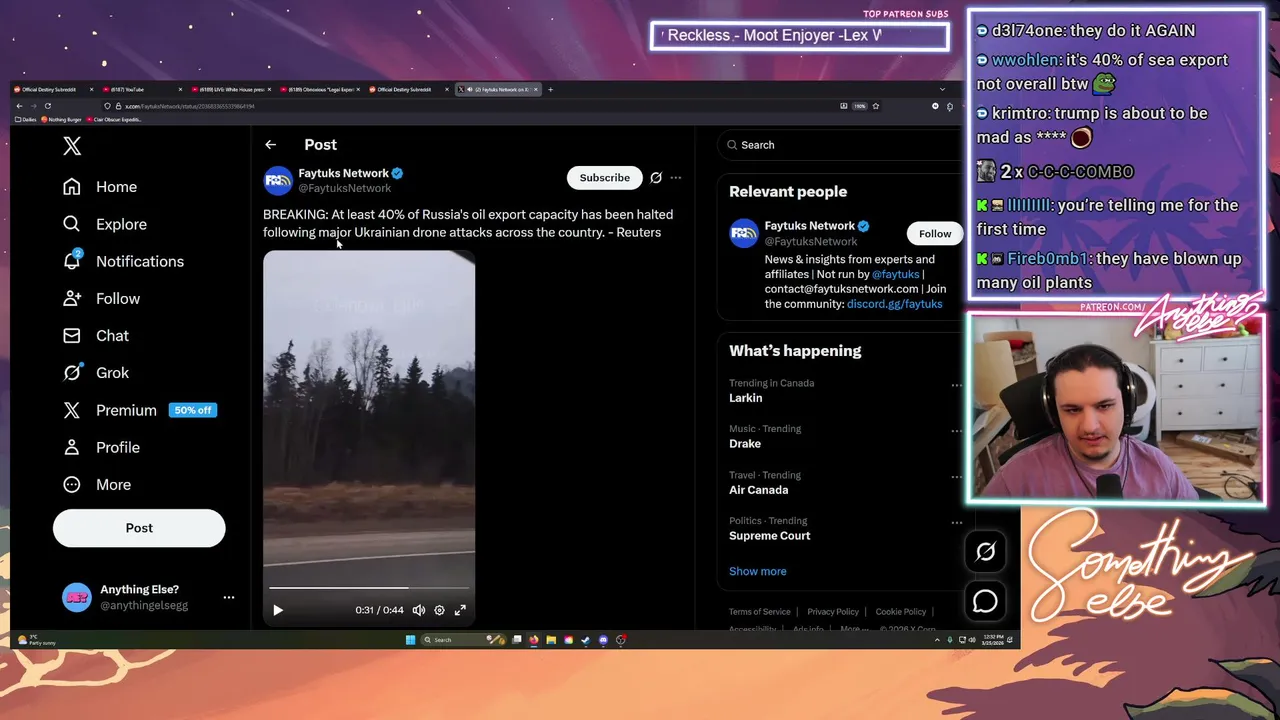
Task: Open Notifications in the sidebar
Action: (x=122, y=261)
